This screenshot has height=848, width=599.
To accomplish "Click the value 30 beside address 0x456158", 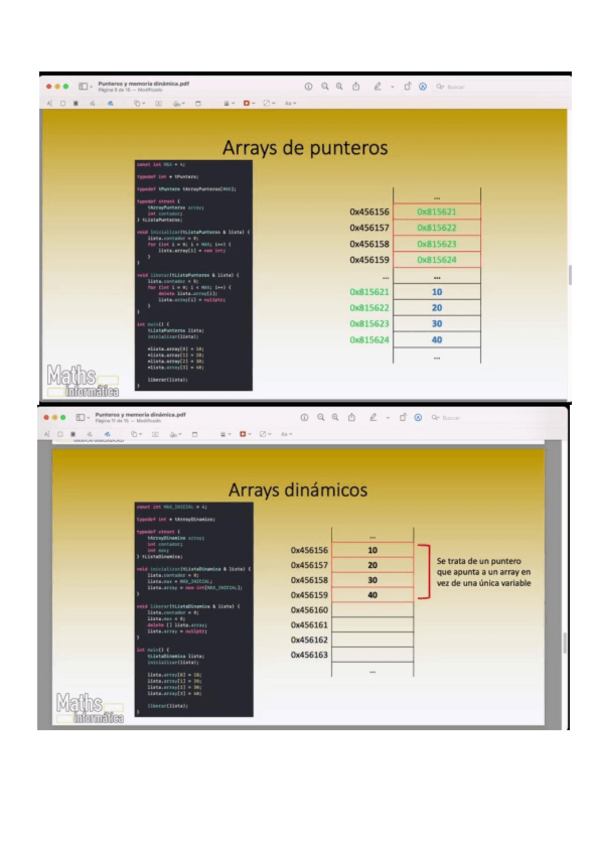I will click(372, 580).
